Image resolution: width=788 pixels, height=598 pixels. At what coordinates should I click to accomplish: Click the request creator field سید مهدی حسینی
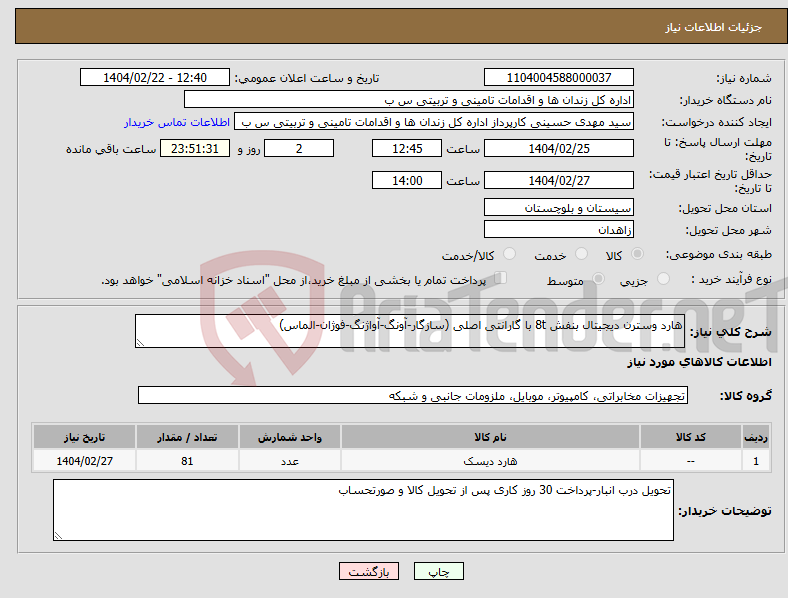click(x=434, y=122)
